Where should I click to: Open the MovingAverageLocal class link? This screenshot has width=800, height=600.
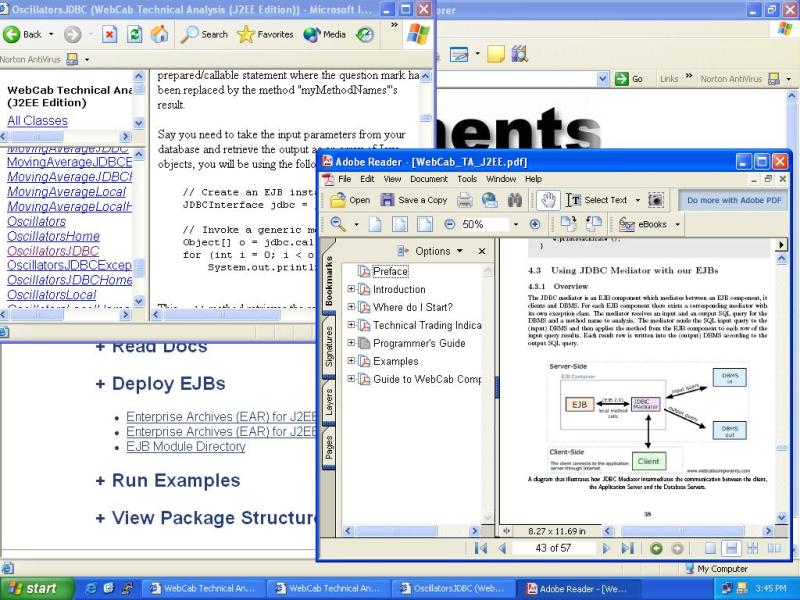click(66, 192)
